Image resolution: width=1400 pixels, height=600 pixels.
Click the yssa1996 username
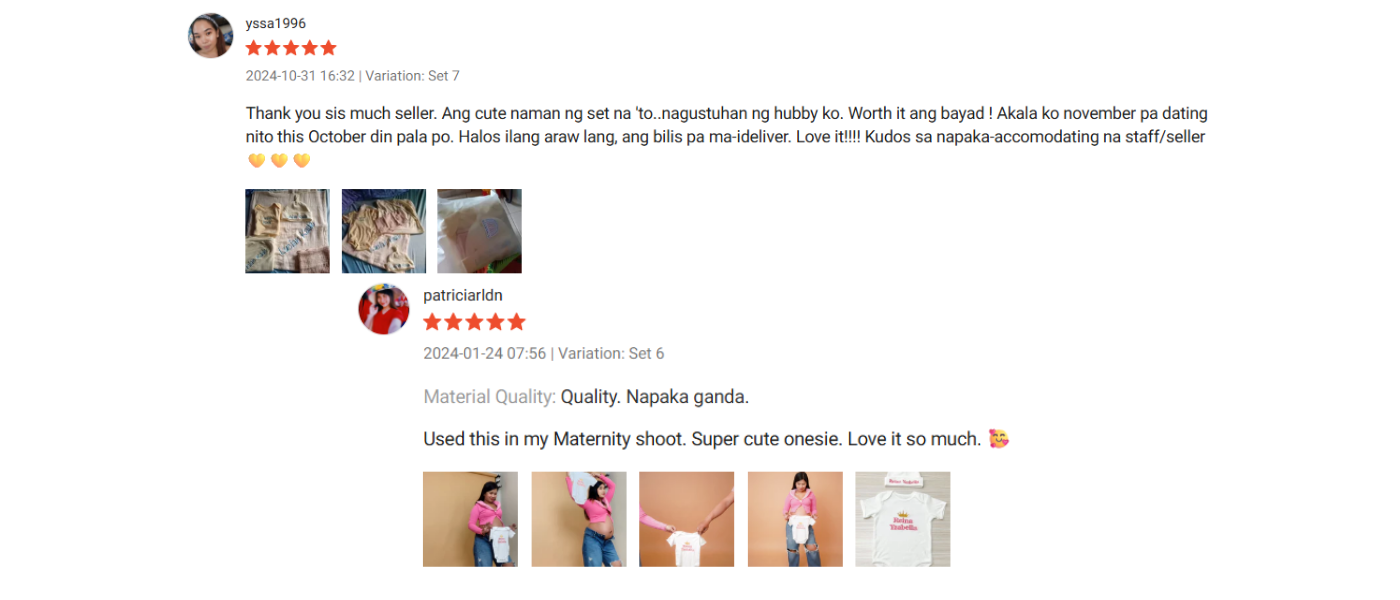coord(276,23)
